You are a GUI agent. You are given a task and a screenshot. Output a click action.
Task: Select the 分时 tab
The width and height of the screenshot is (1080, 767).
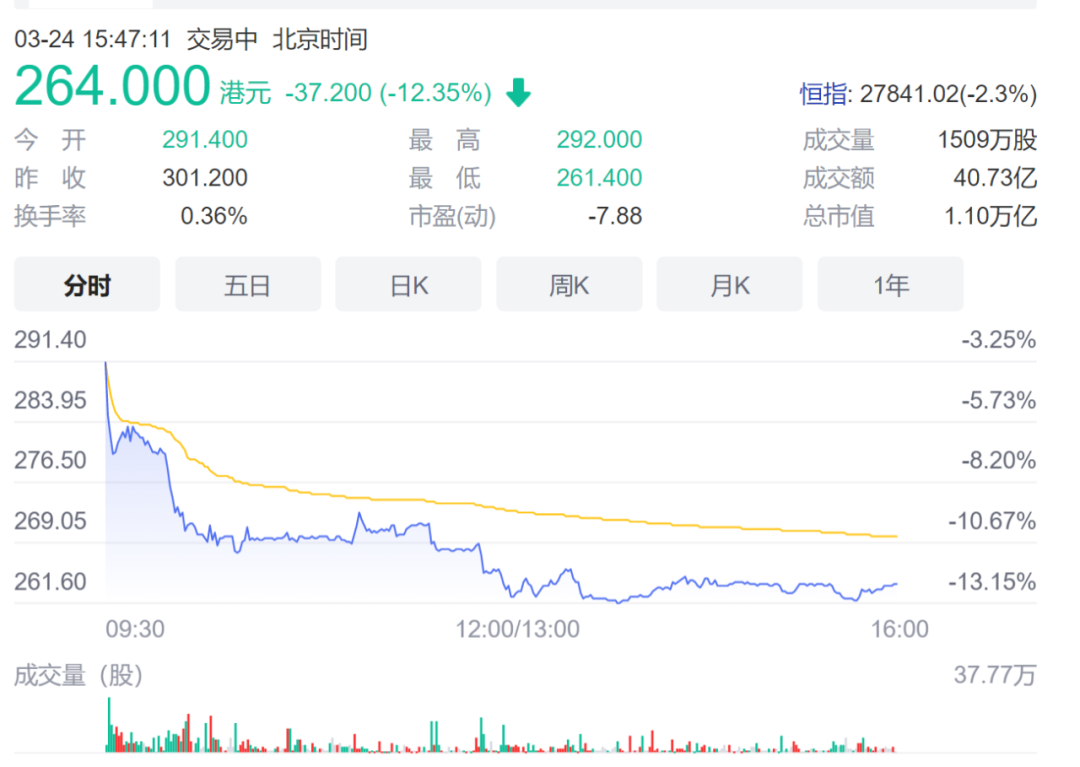tap(87, 285)
